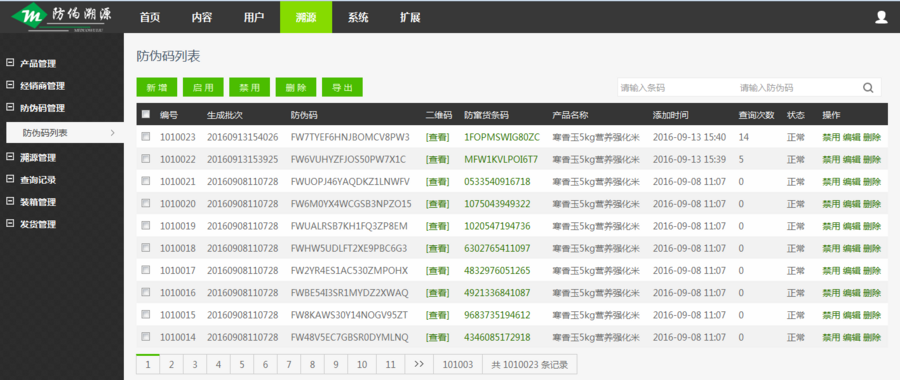This screenshot has width=900, height=380.
Task: Click 删除 for row 1010021
Action: click(872, 181)
